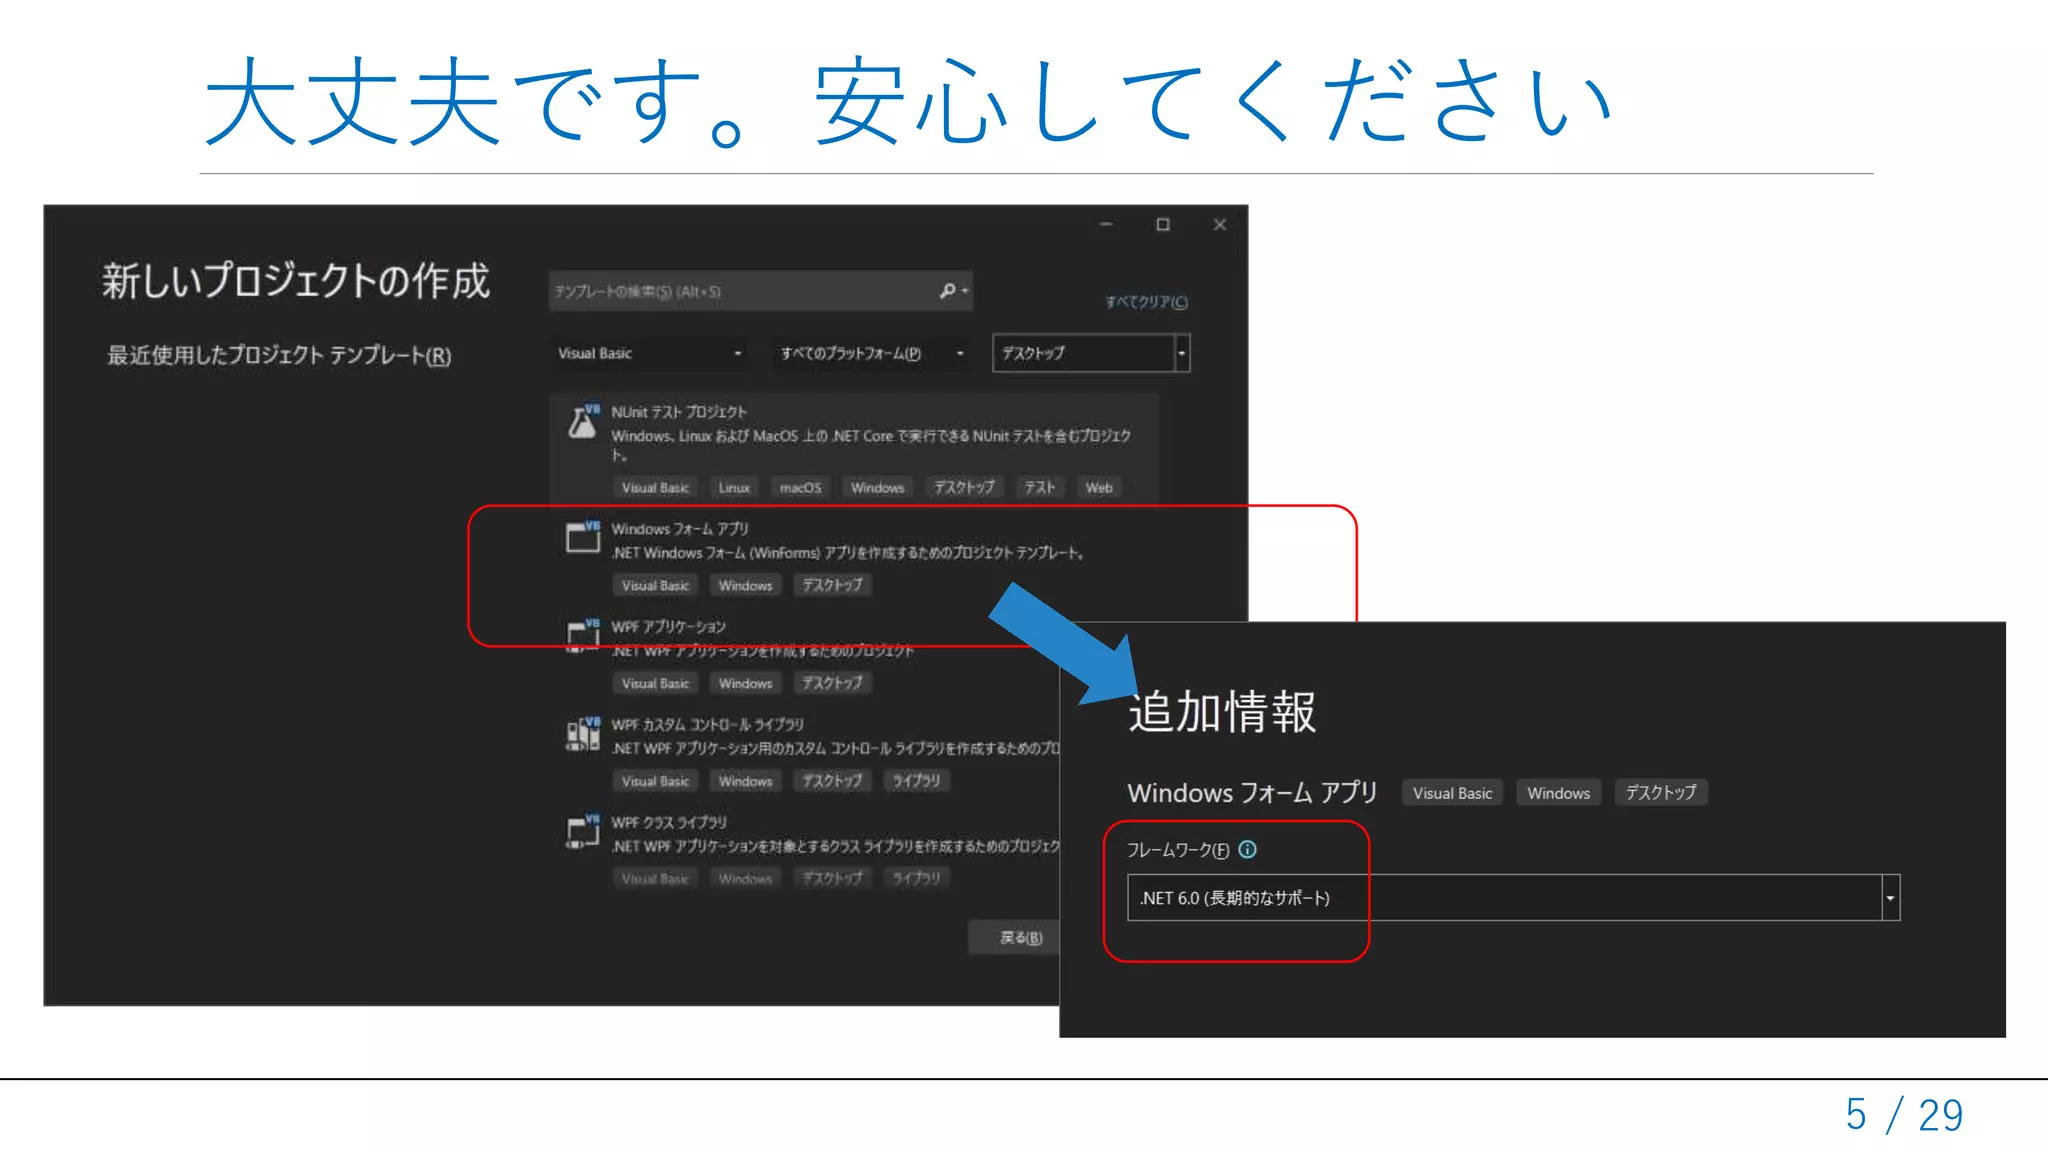The width and height of the screenshot is (2048, 1152).
Task: Open the すべてのプラットフォーム dropdown
Action: tap(871, 353)
